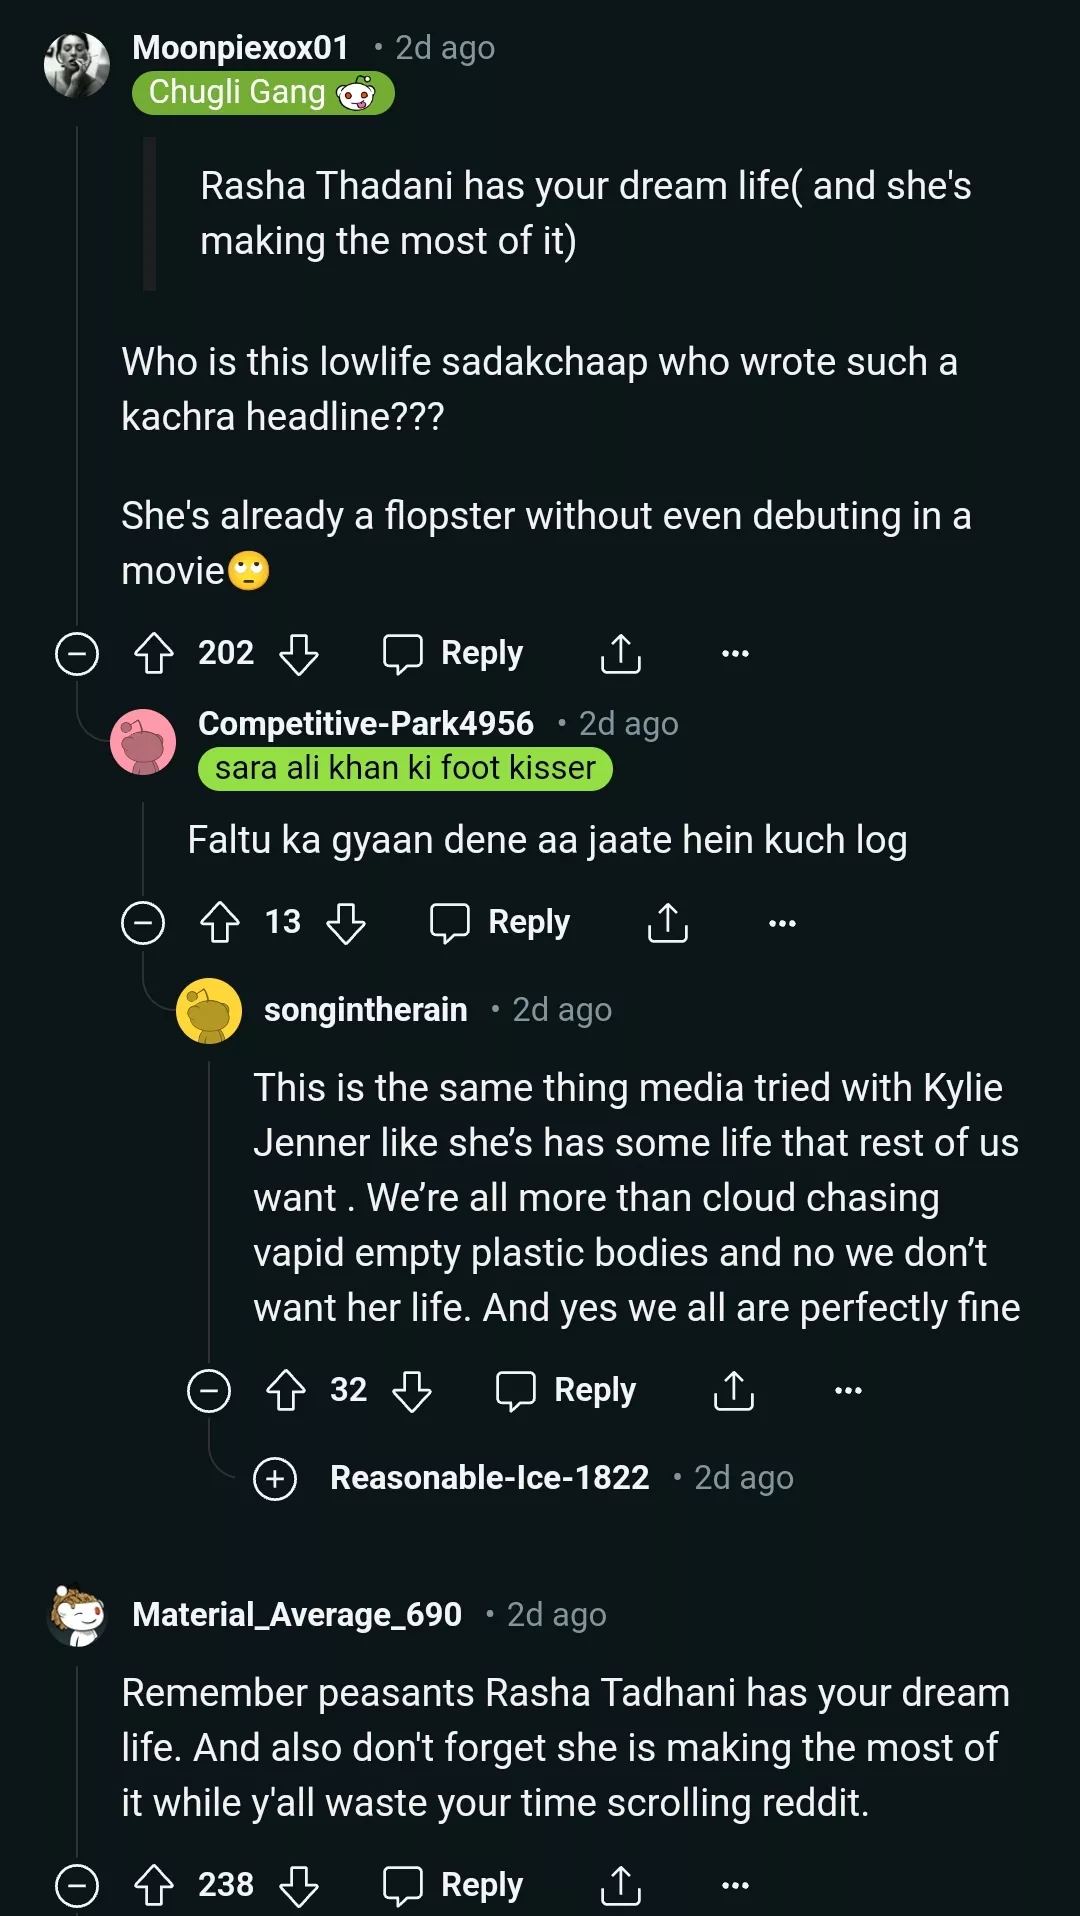Downvote the comment with 13 votes
1080x1916 pixels.
[x=346, y=922]
